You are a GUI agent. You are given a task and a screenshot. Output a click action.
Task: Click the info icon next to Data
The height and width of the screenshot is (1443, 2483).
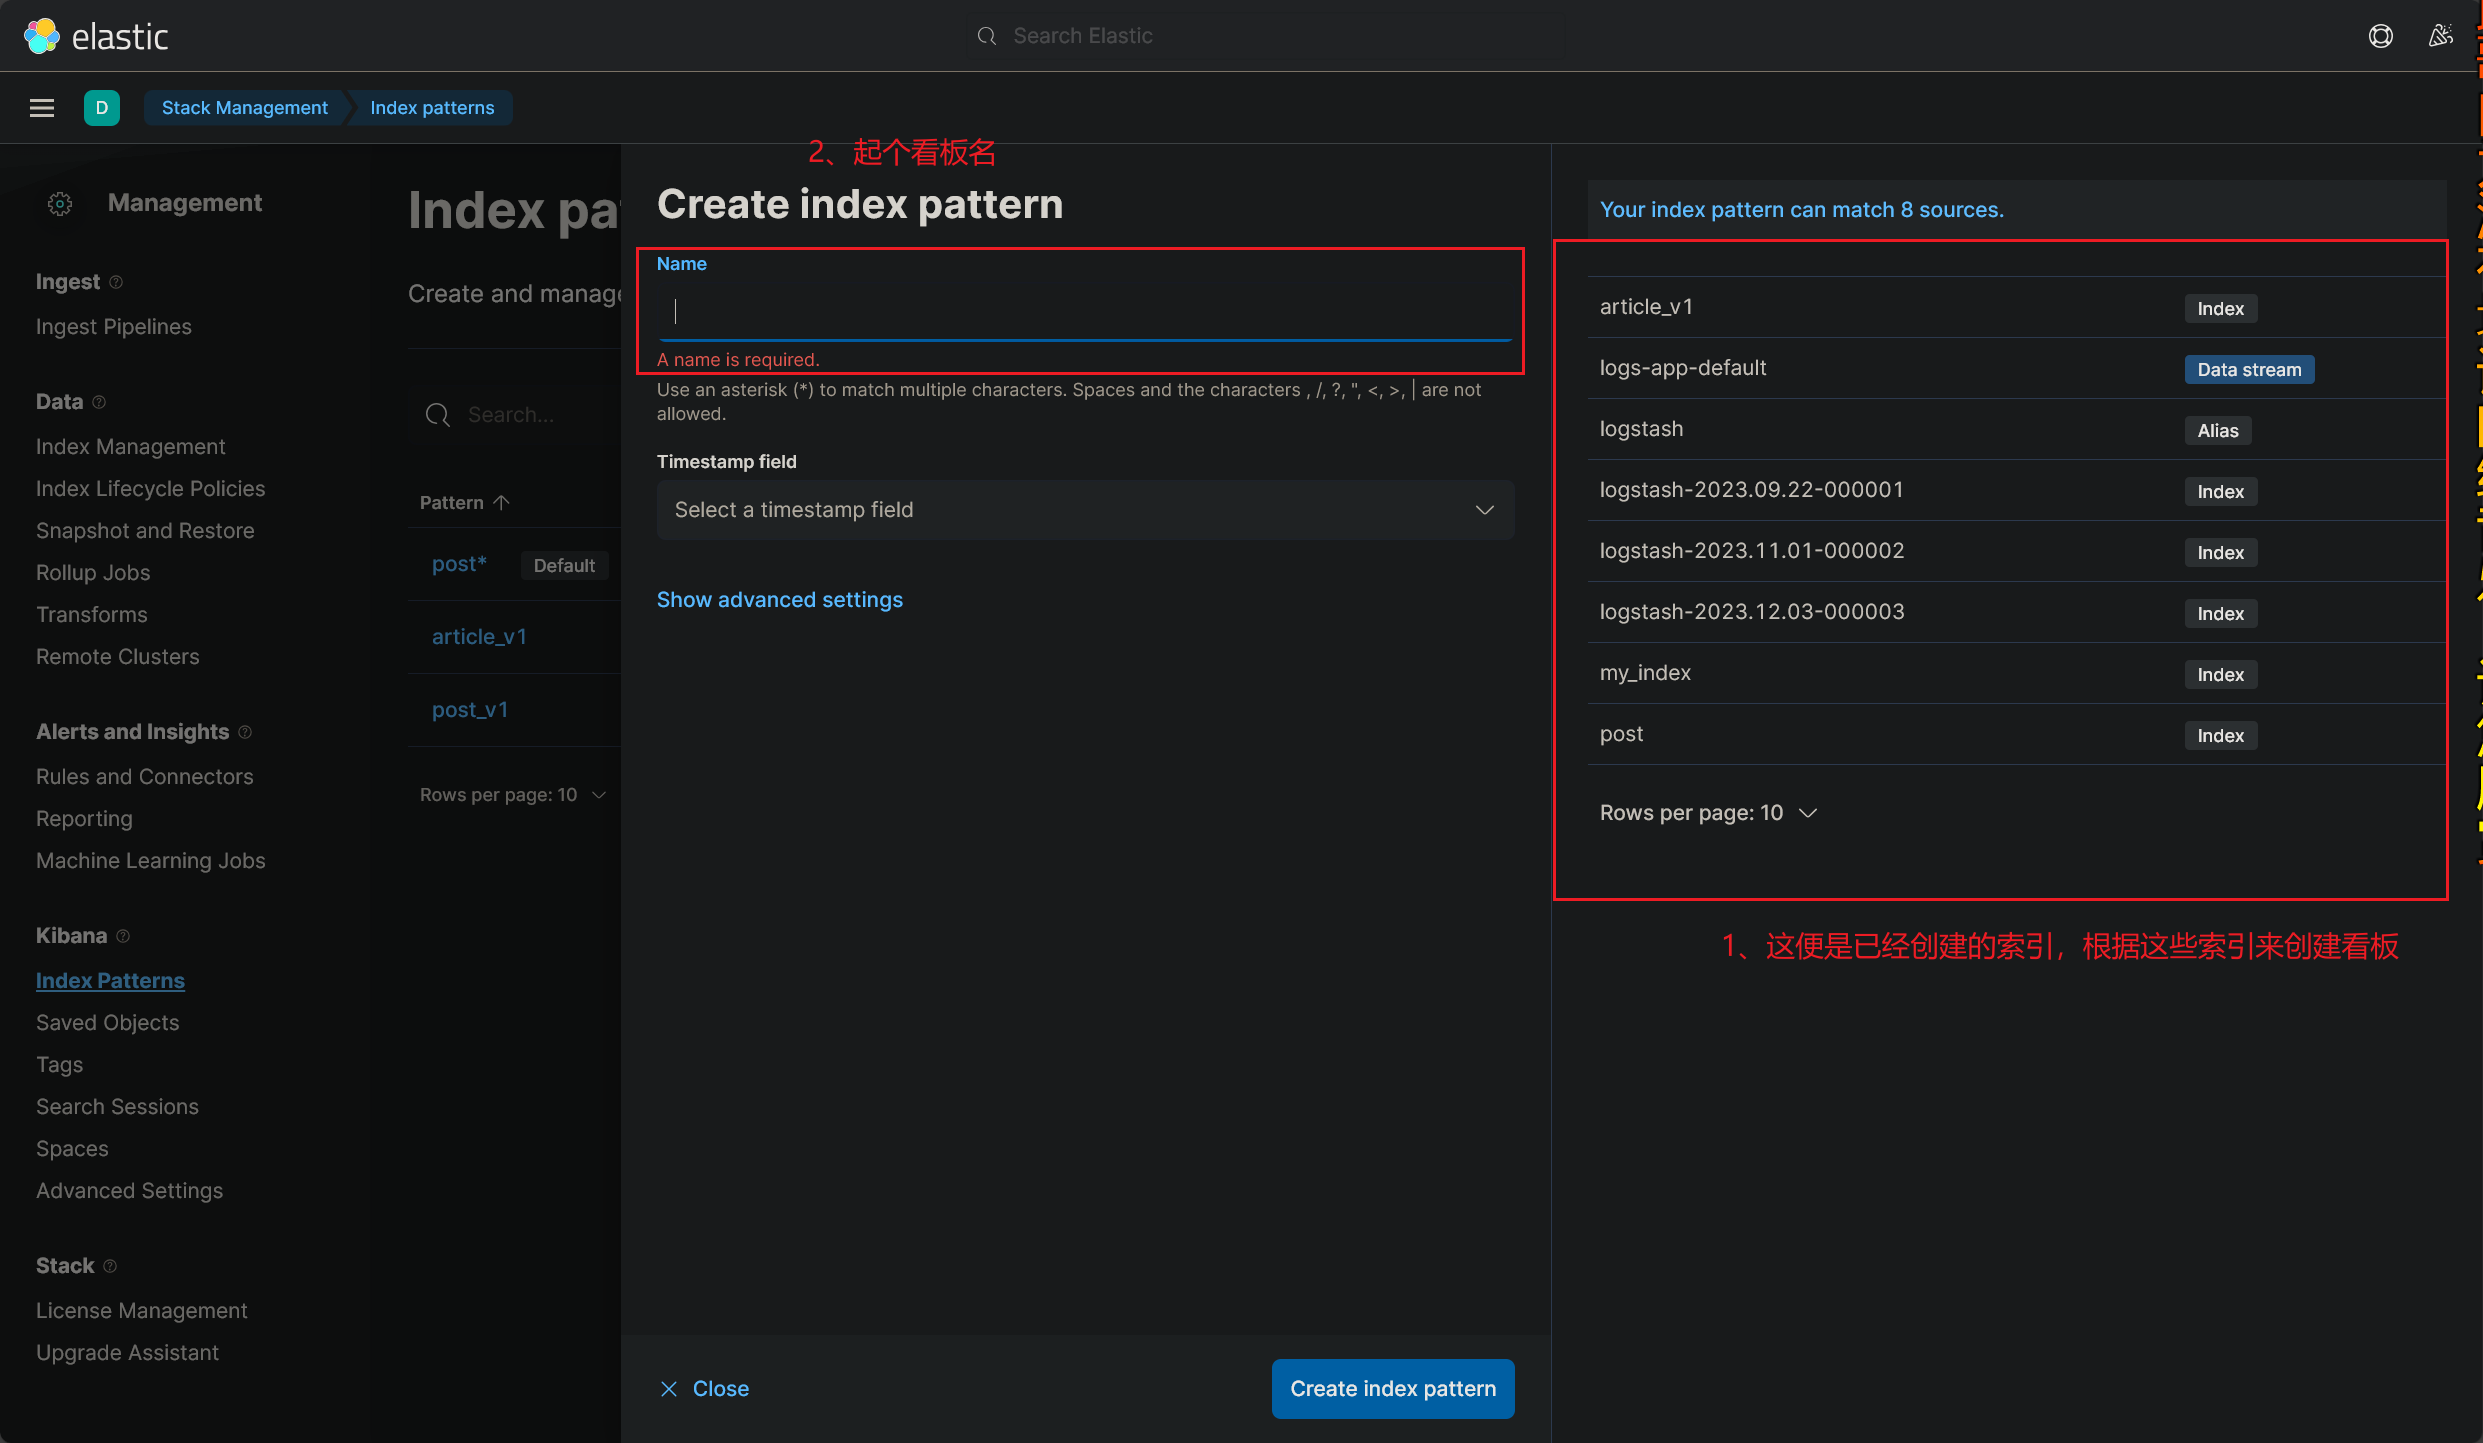click(99, 402)
